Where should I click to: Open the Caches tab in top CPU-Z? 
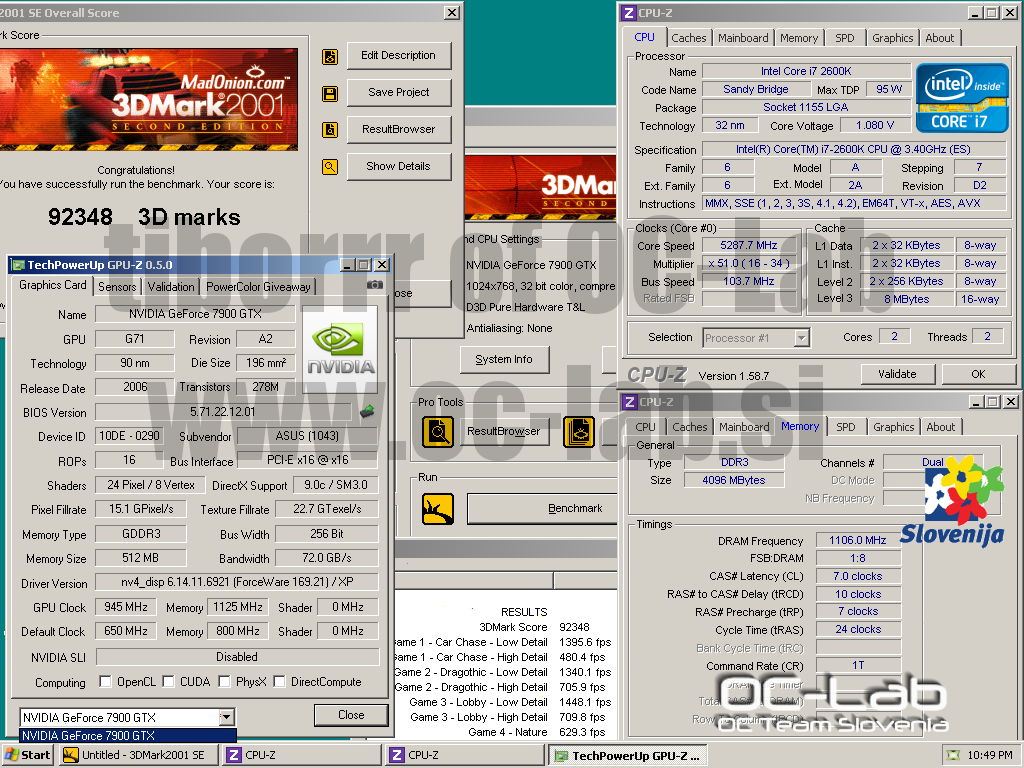(x=689, y=38)
